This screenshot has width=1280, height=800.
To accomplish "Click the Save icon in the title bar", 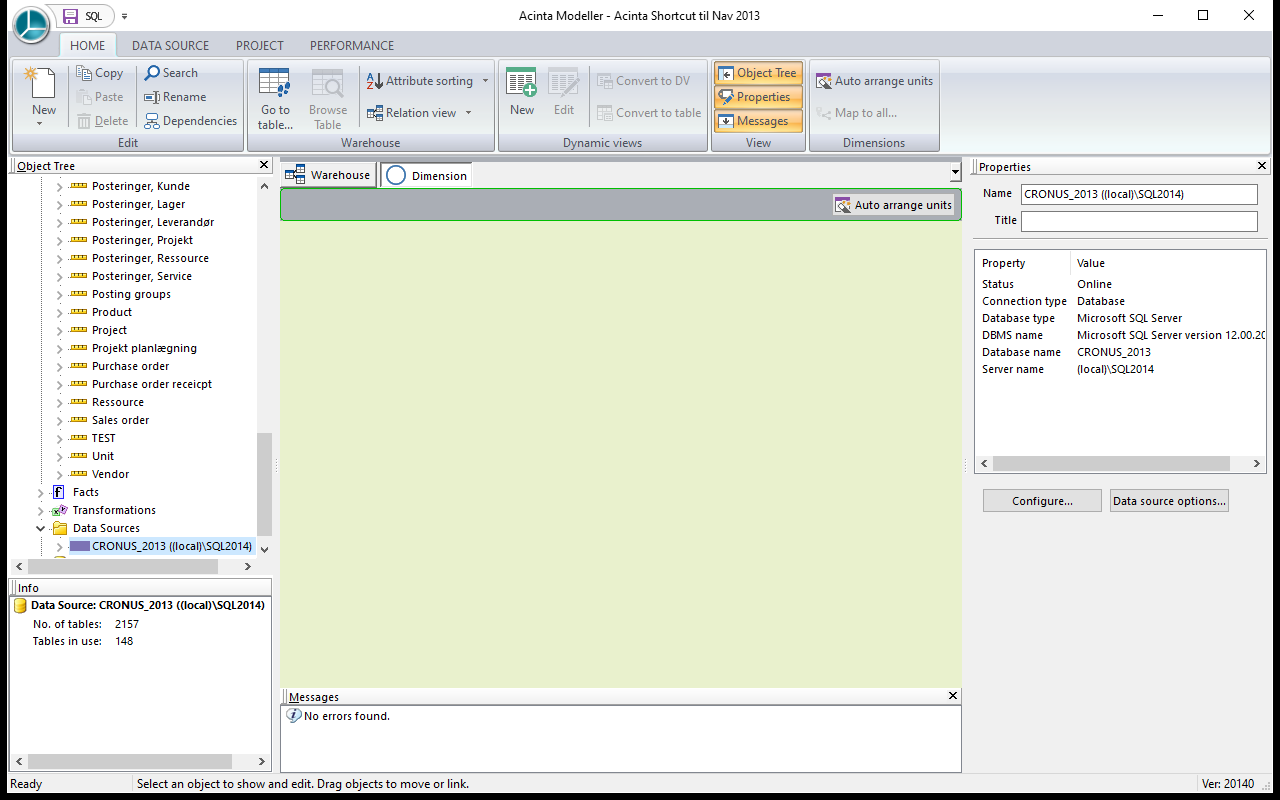I will (70, 16).
